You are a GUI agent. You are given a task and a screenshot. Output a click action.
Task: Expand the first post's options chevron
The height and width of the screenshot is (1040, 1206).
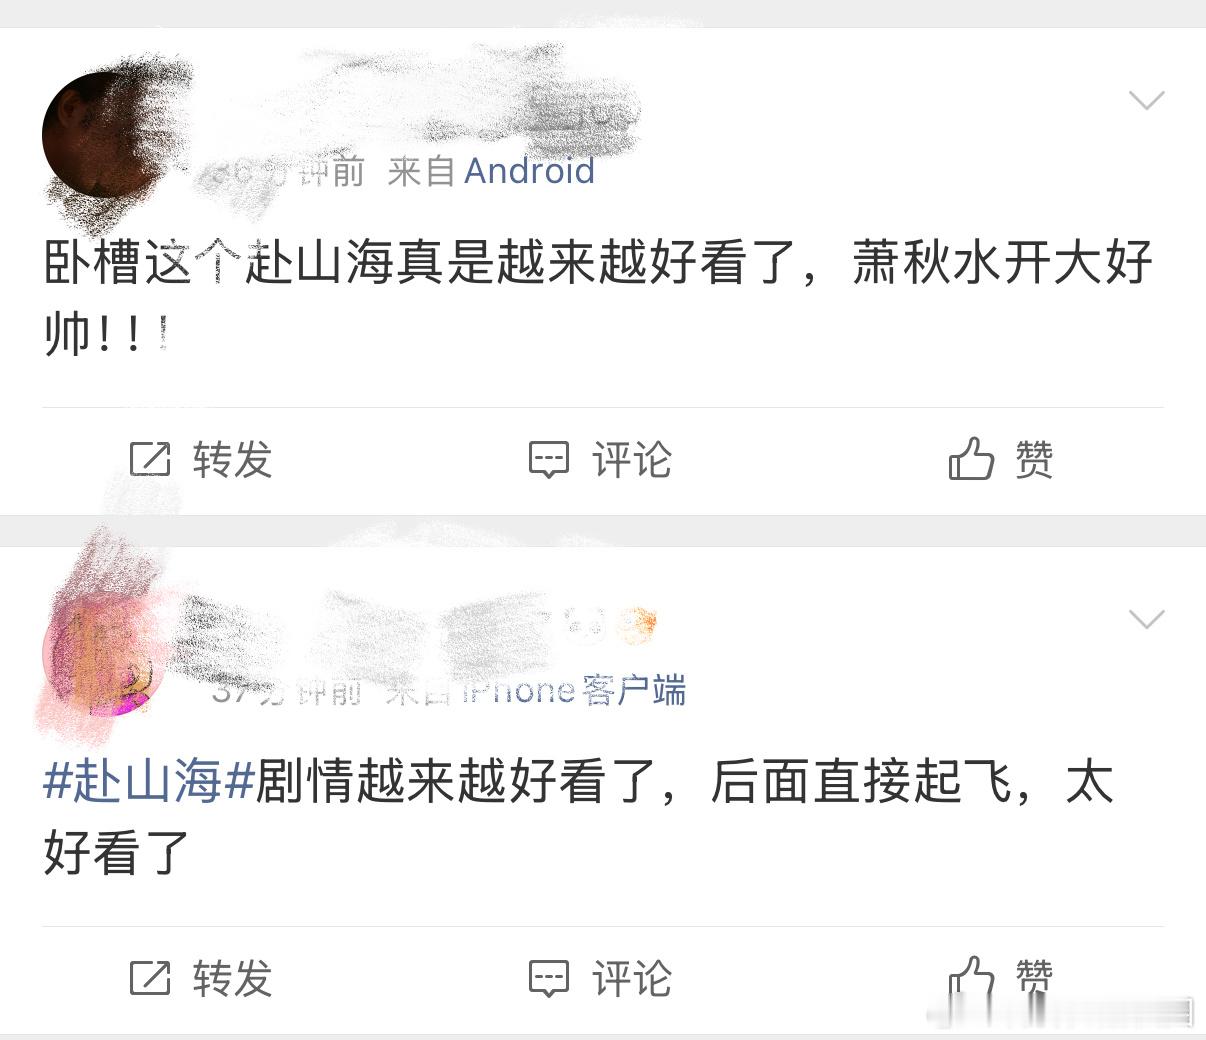pos(1146,100)
